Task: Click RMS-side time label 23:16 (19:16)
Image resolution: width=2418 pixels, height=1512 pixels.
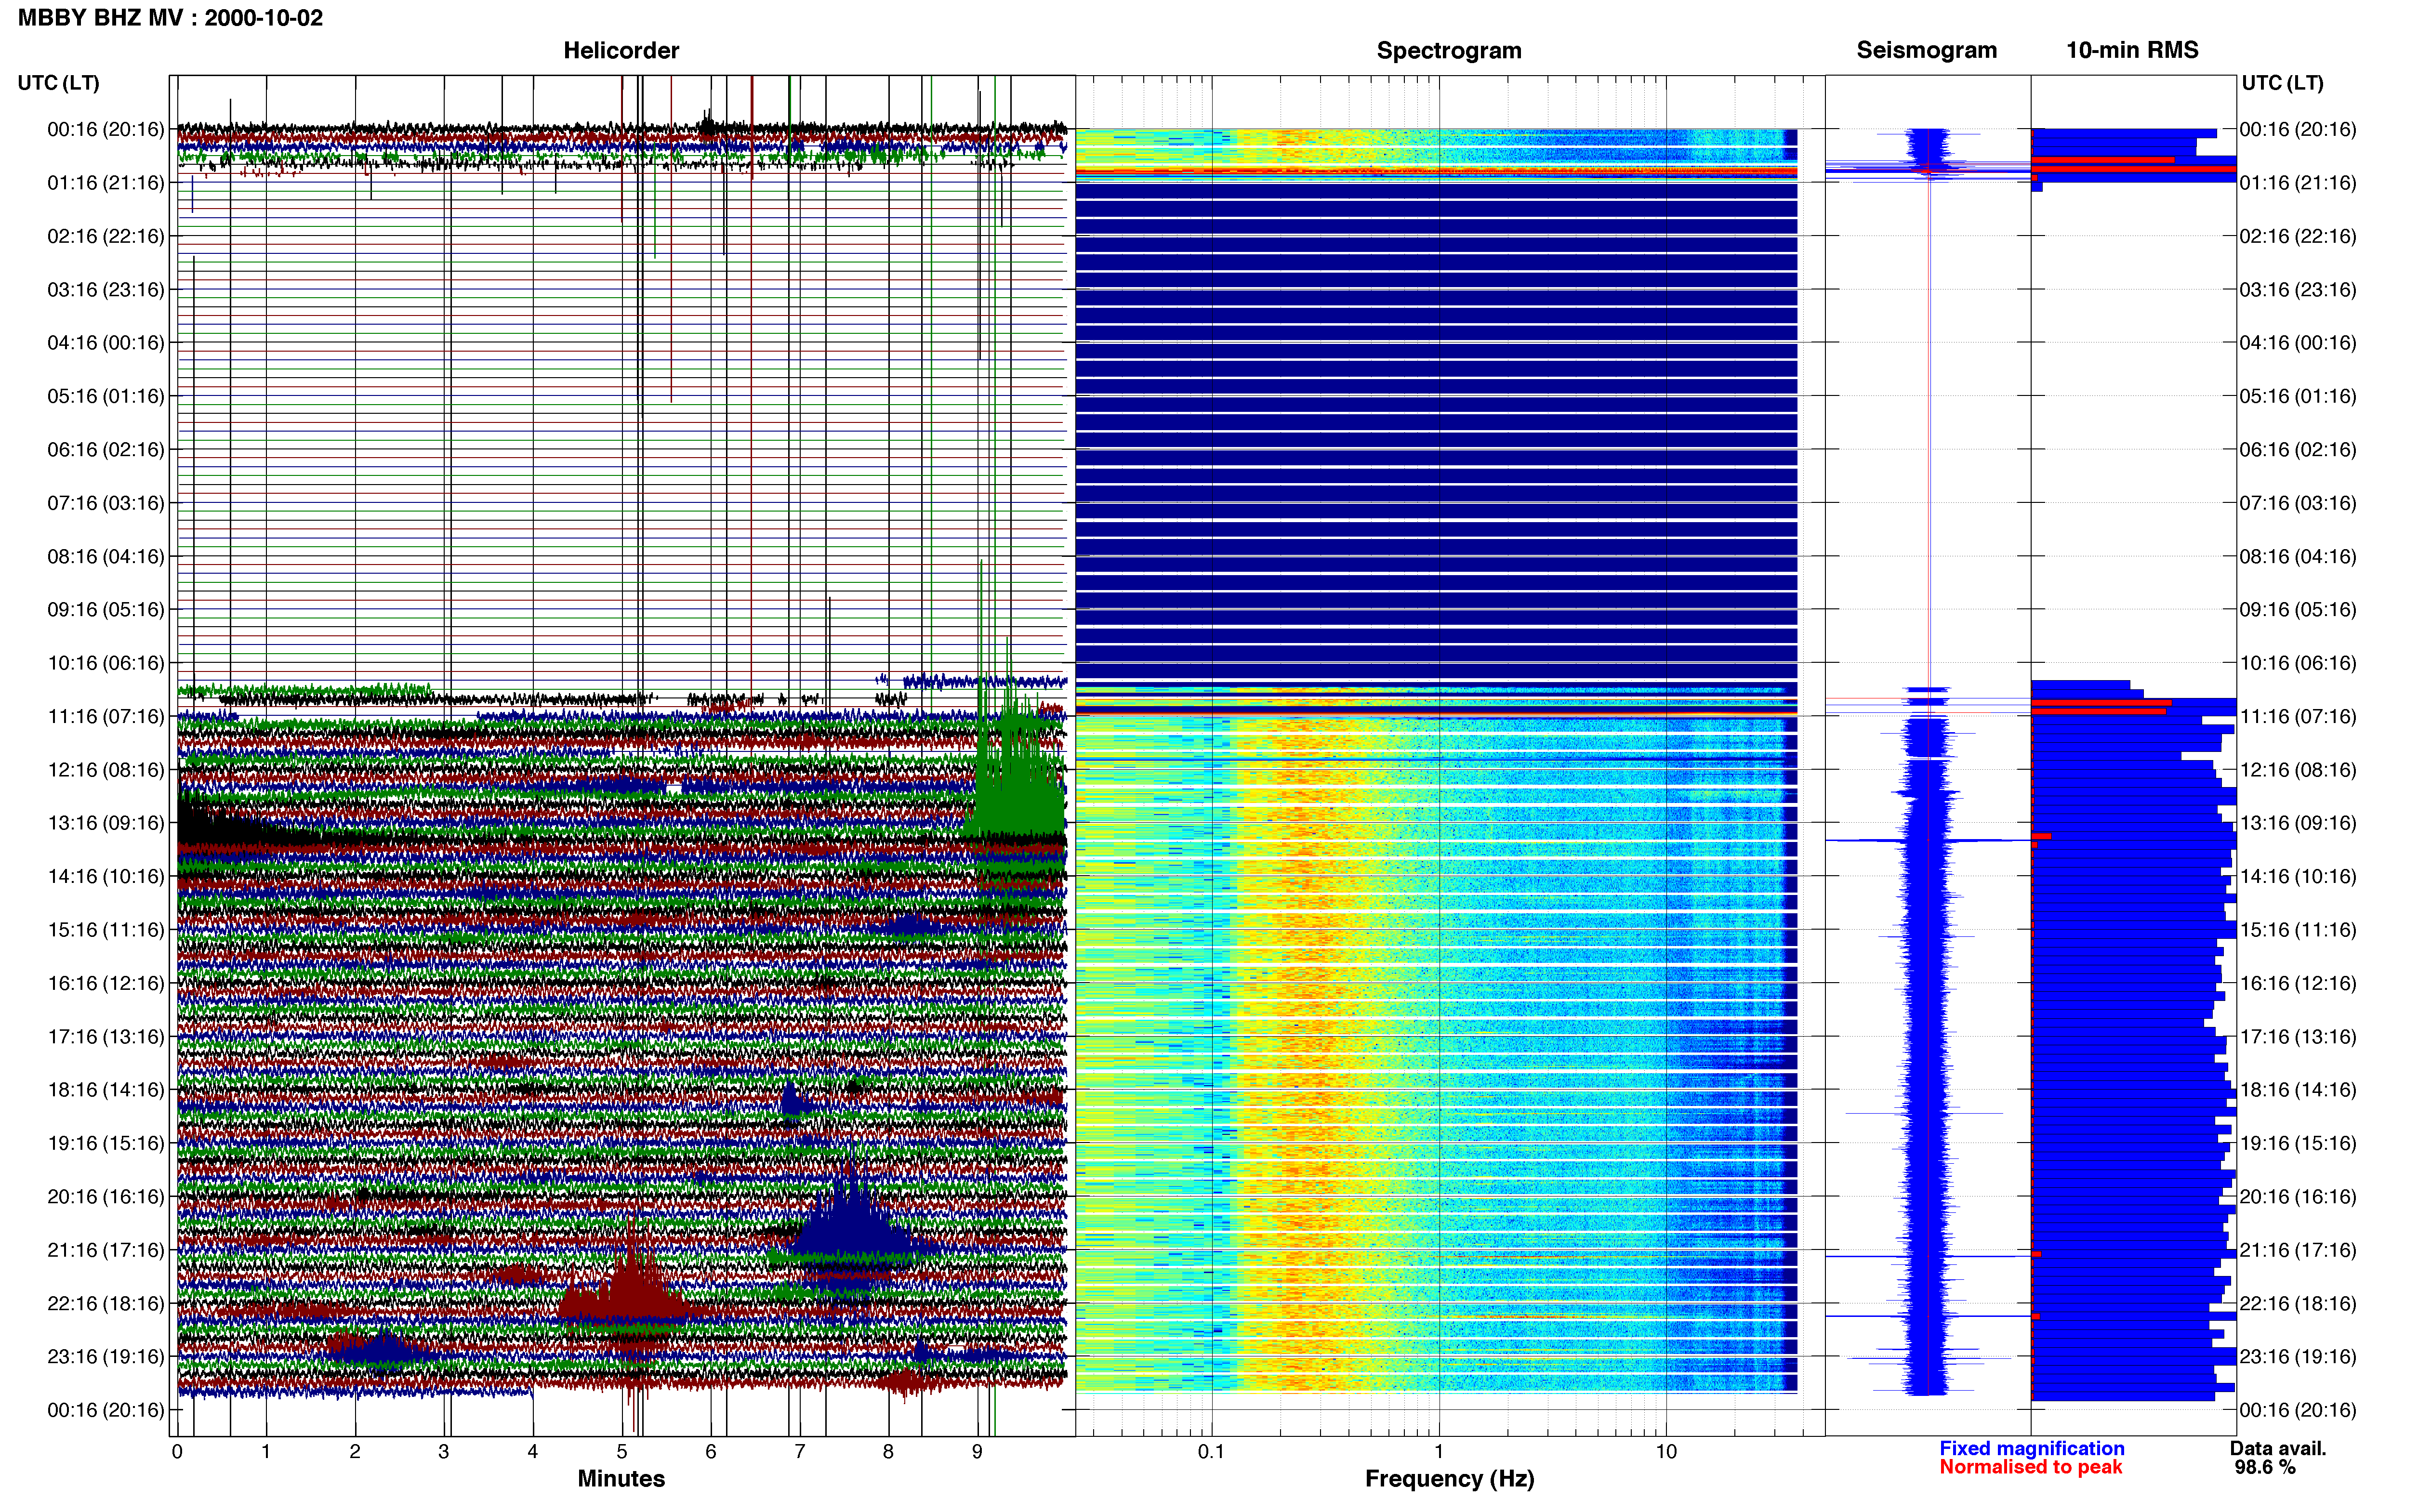Action: point(2298,1356)
